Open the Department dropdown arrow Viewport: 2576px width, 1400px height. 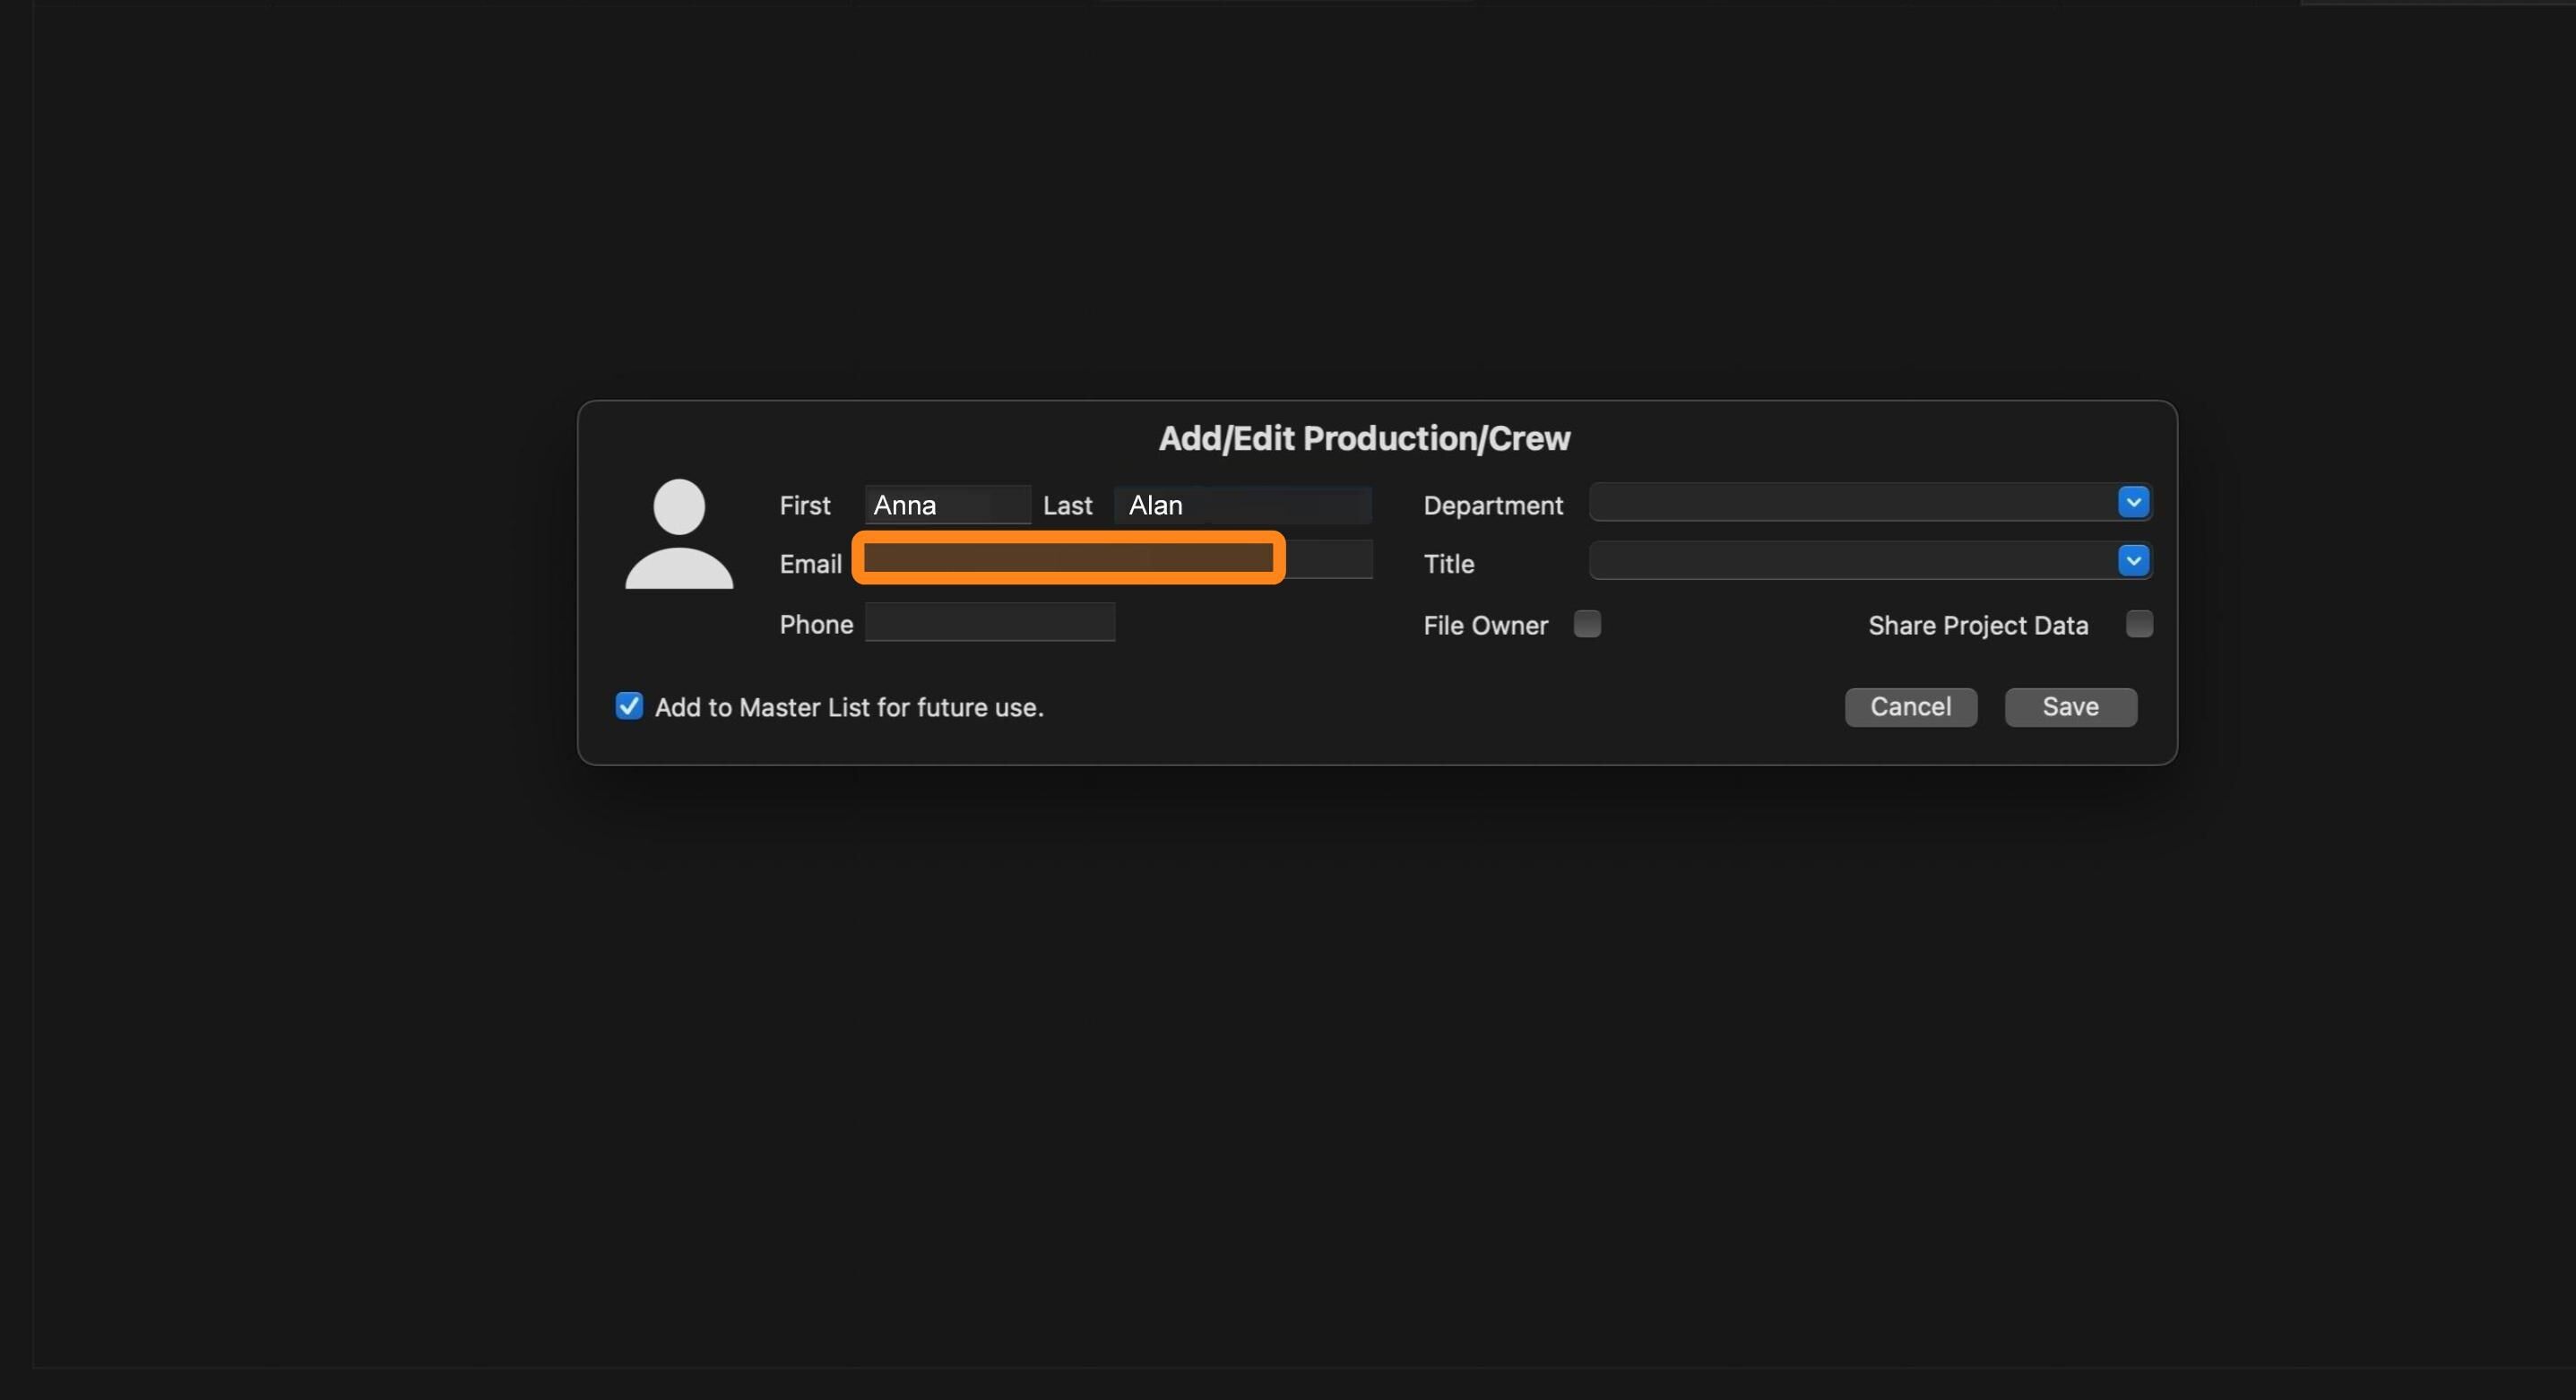click(x=2132, y=502)
